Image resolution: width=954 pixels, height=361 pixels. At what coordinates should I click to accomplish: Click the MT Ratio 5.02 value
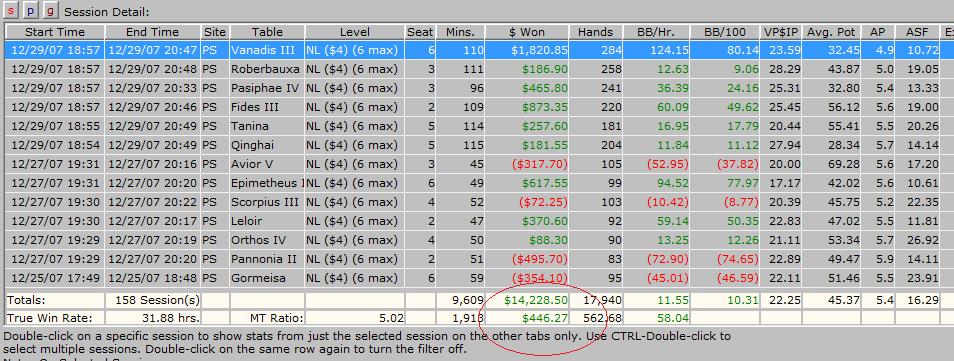click(355, 317)
